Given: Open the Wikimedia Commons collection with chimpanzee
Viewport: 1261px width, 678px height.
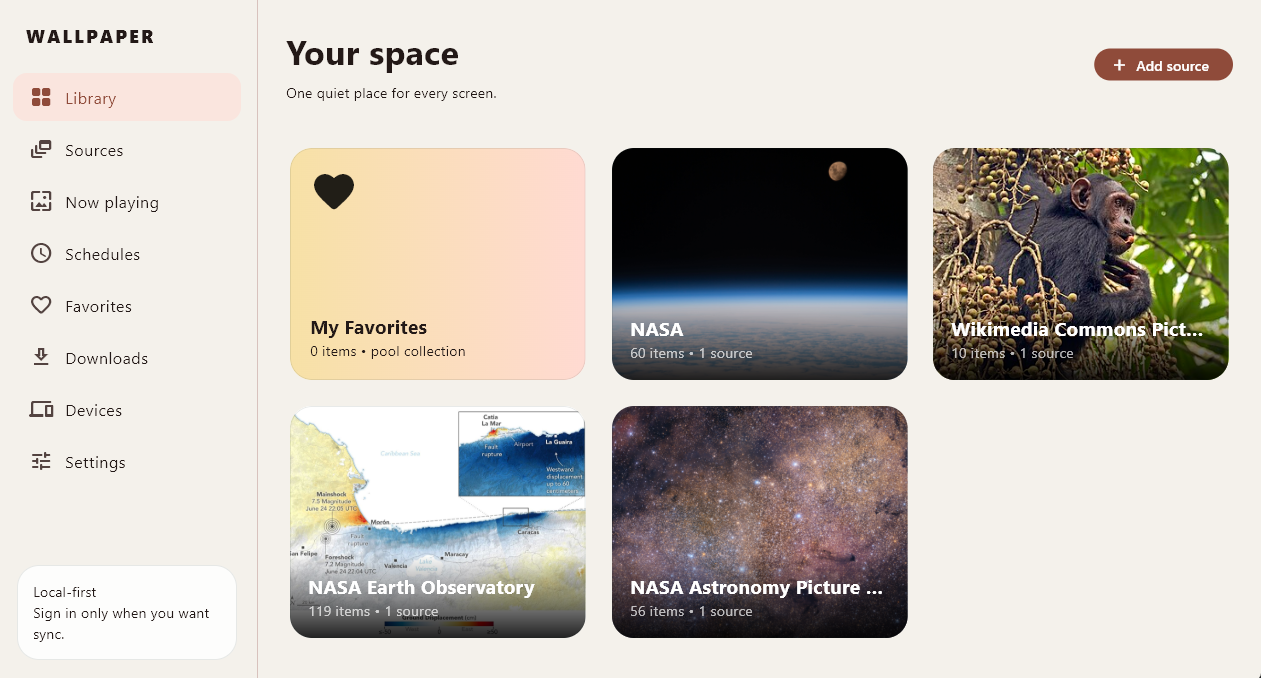Looking at the screenshot, I should [x=1081, y=264].
